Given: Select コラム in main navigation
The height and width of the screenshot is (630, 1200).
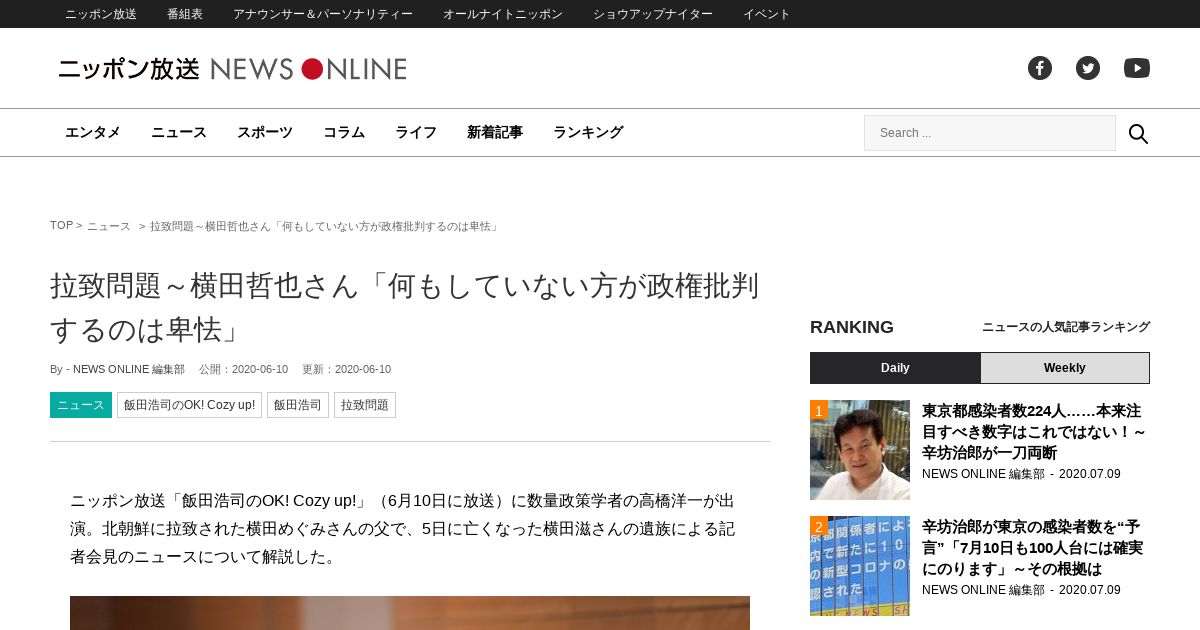Looking at the screenshot, I should coord(344,132).
